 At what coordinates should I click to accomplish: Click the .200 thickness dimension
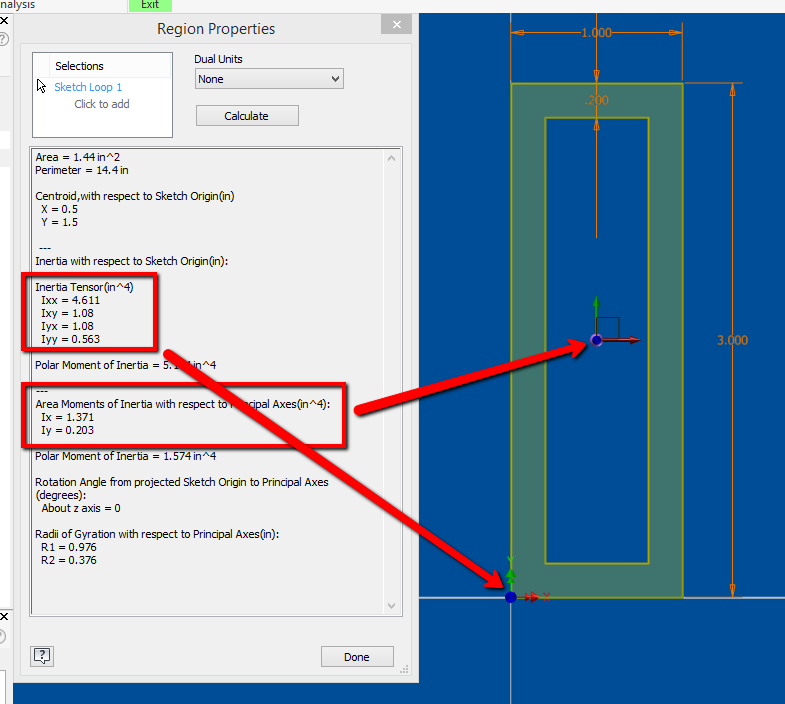[x=597, y=100]
